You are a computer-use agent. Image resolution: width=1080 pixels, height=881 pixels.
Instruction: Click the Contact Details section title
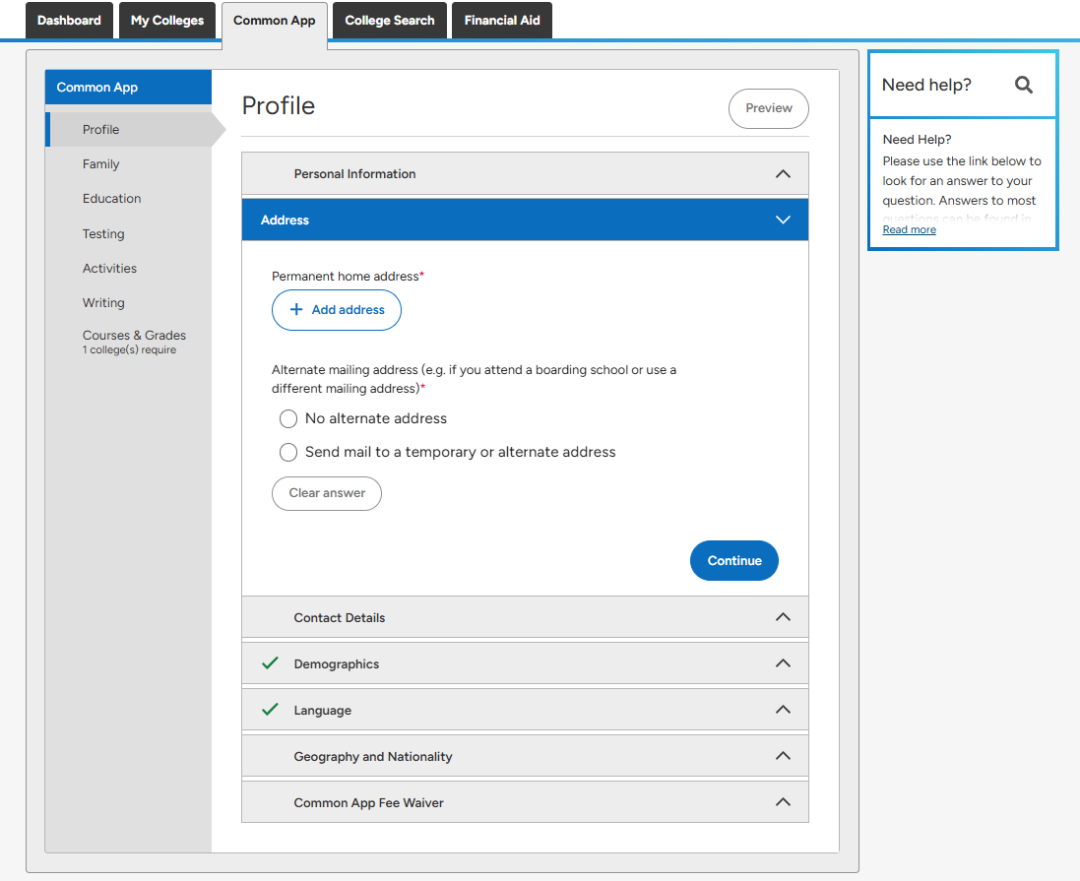pos(340,618)
